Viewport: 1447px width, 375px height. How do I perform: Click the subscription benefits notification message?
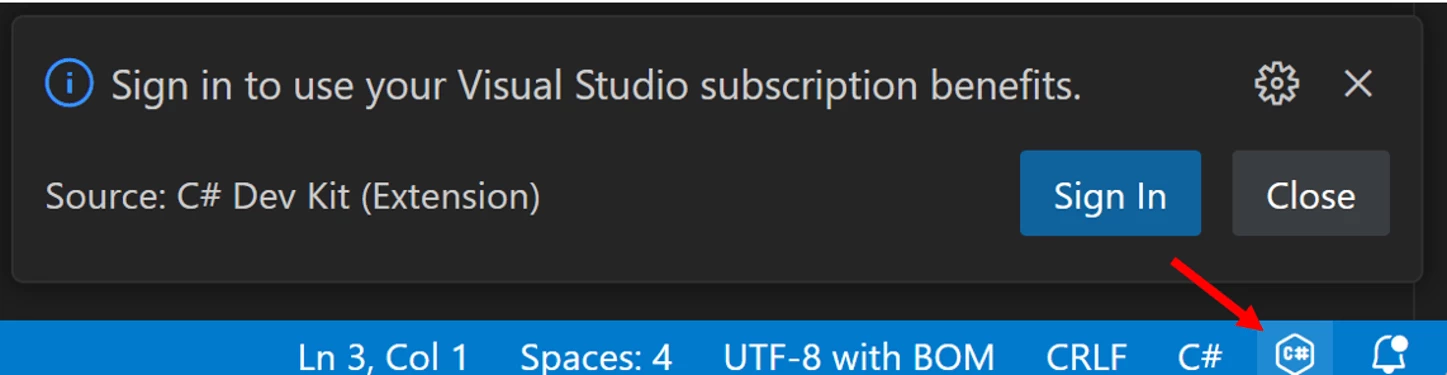click(596, 86)
